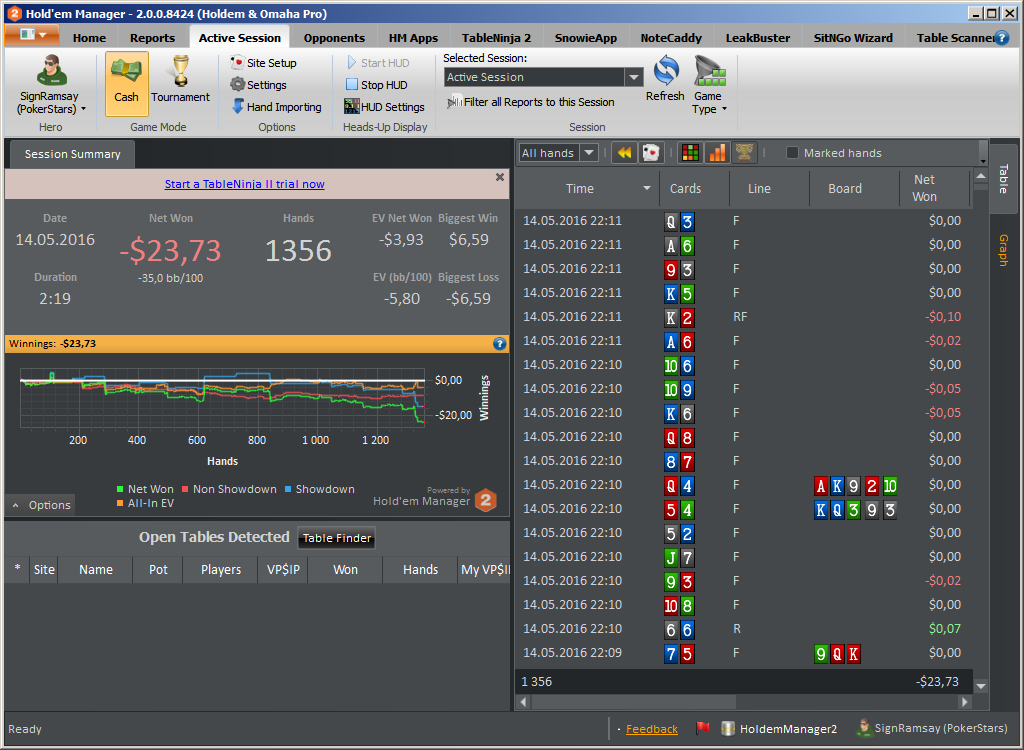Screen dimensions: 1024x750
Task: Click the Line column header
Action: tap(769, 188)
